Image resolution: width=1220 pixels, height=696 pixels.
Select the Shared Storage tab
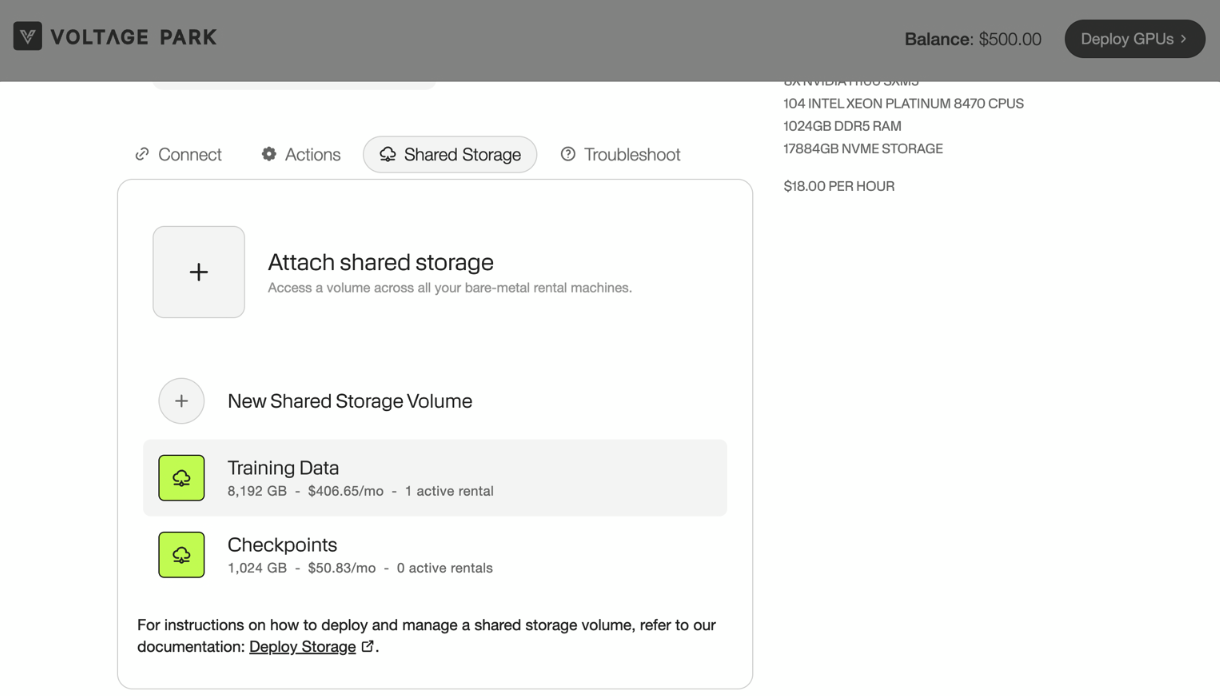tap(462, 155)
